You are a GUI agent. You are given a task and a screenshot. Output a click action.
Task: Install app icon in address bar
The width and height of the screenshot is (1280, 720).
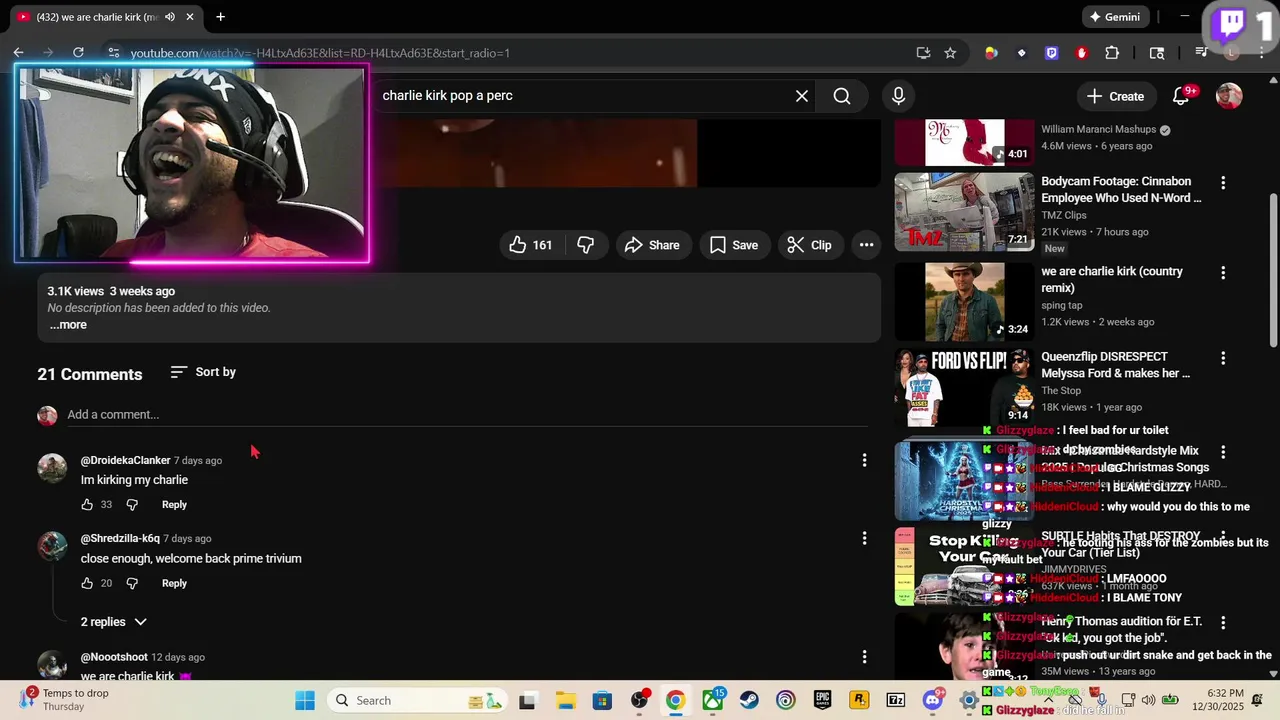(x=923, y=53)
